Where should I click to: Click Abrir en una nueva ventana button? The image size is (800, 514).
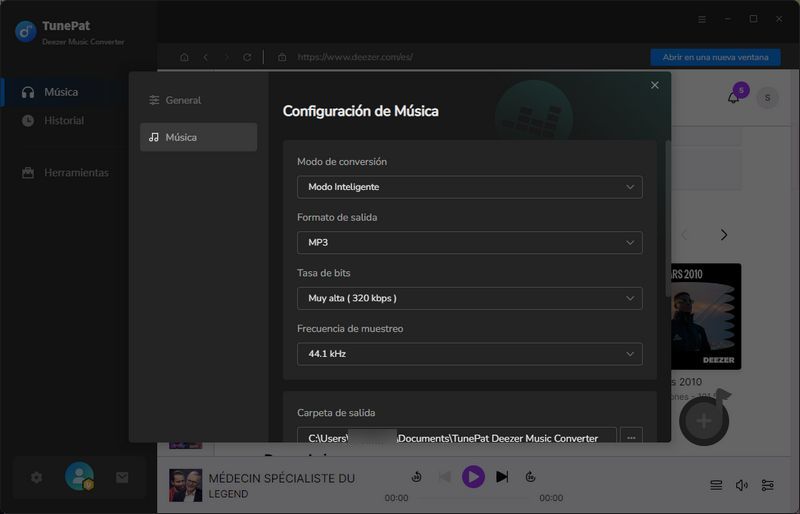(715, 57)
